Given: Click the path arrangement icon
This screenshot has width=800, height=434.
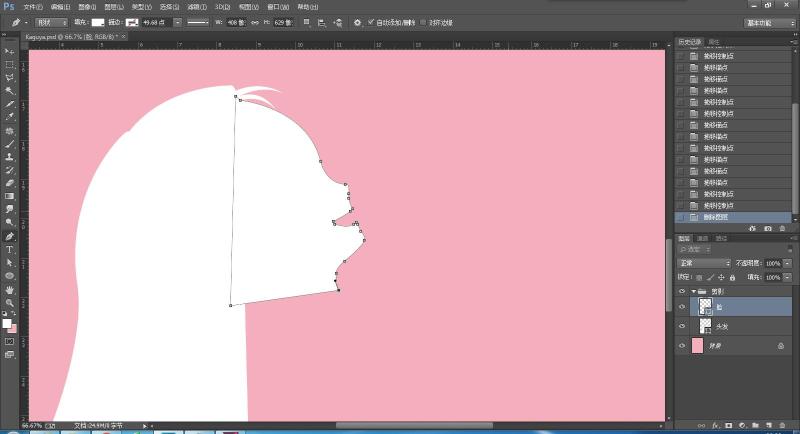Looking at the screenshot, I should coord(337,22).
